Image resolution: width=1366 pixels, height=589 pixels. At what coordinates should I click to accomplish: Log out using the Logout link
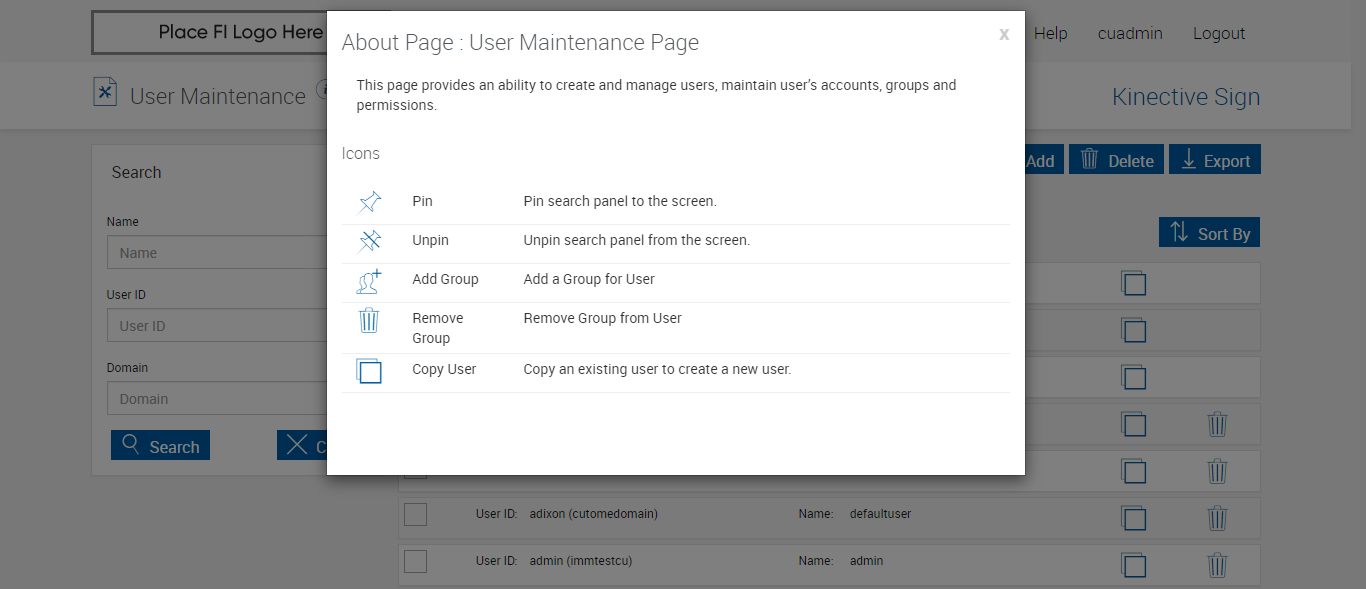point(1219,33)
